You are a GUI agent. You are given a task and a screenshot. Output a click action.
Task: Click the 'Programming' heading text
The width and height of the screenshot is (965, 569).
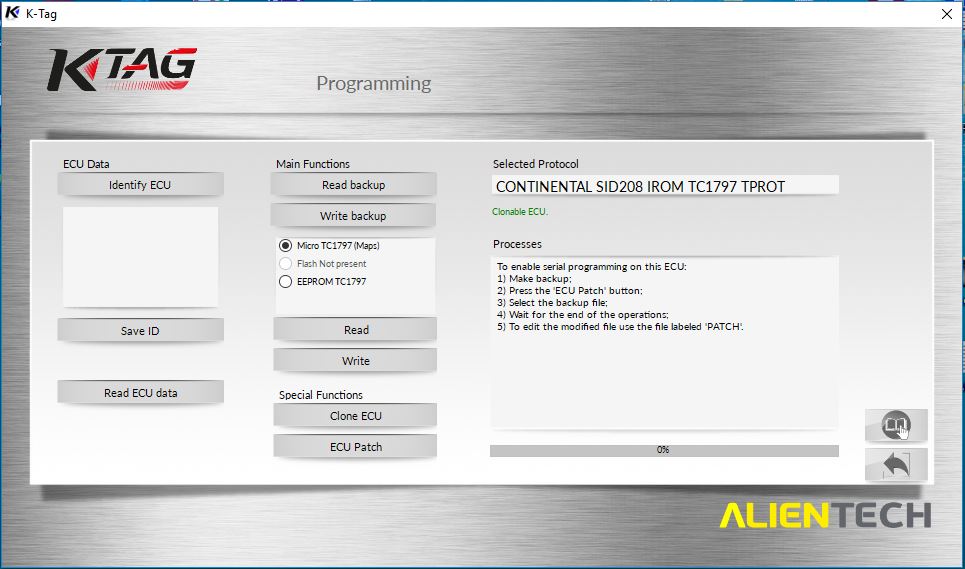pyautogui.click(x=374, y=83)
